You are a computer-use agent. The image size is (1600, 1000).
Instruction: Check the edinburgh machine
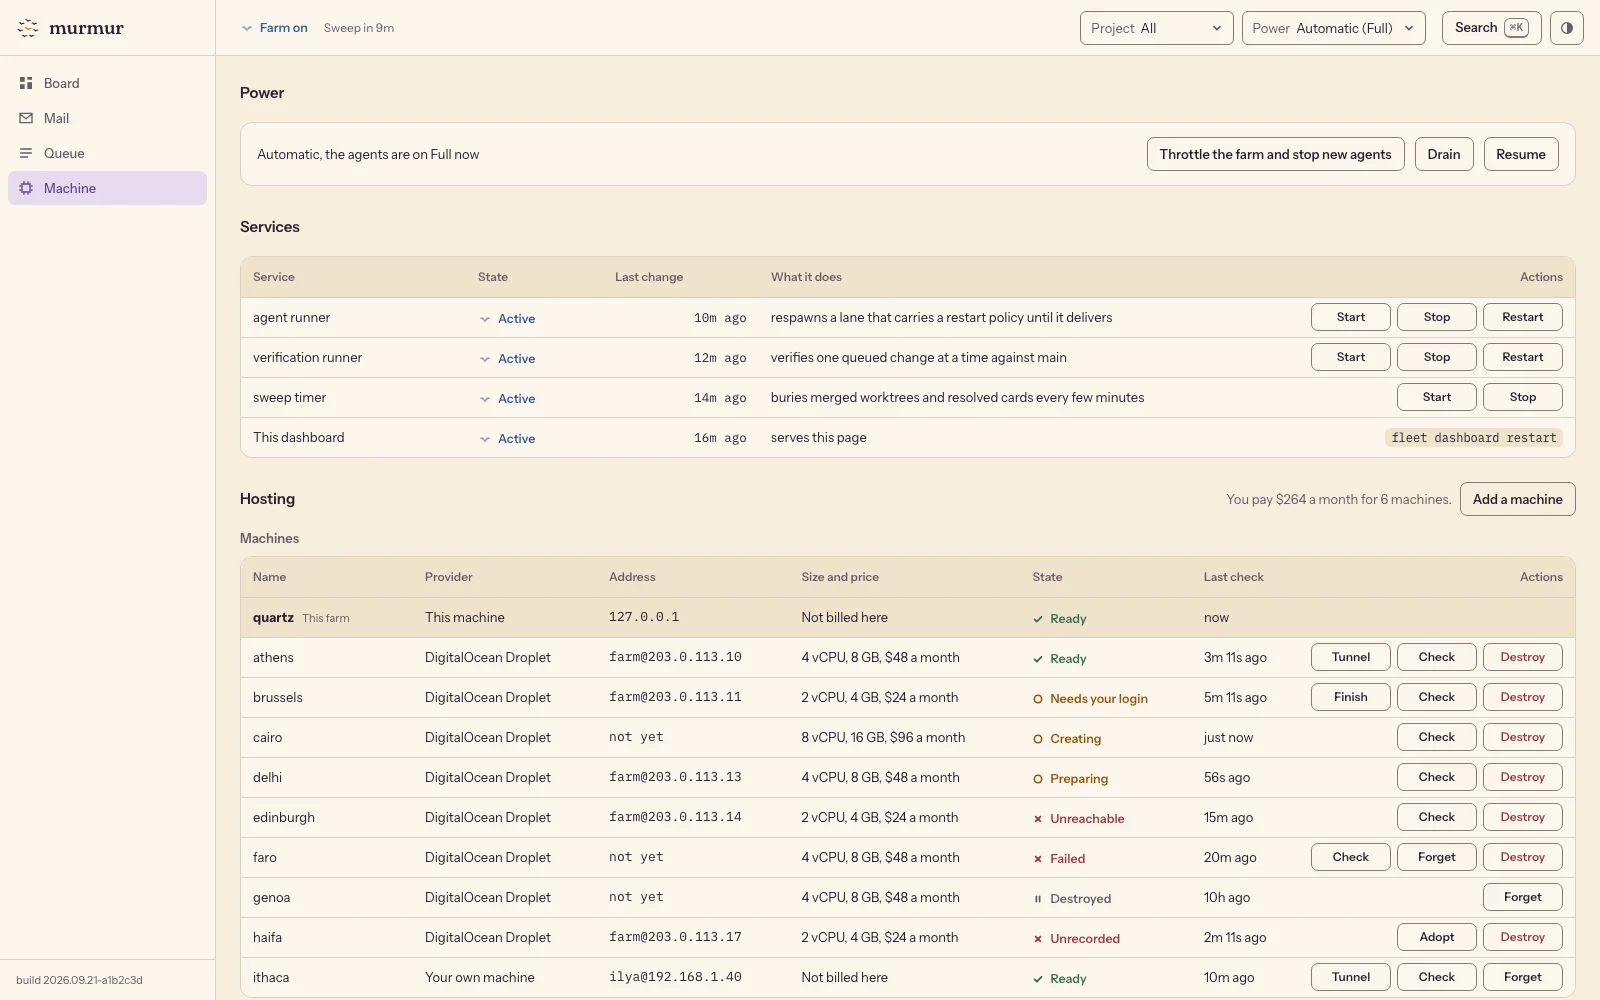(1437, 817)
